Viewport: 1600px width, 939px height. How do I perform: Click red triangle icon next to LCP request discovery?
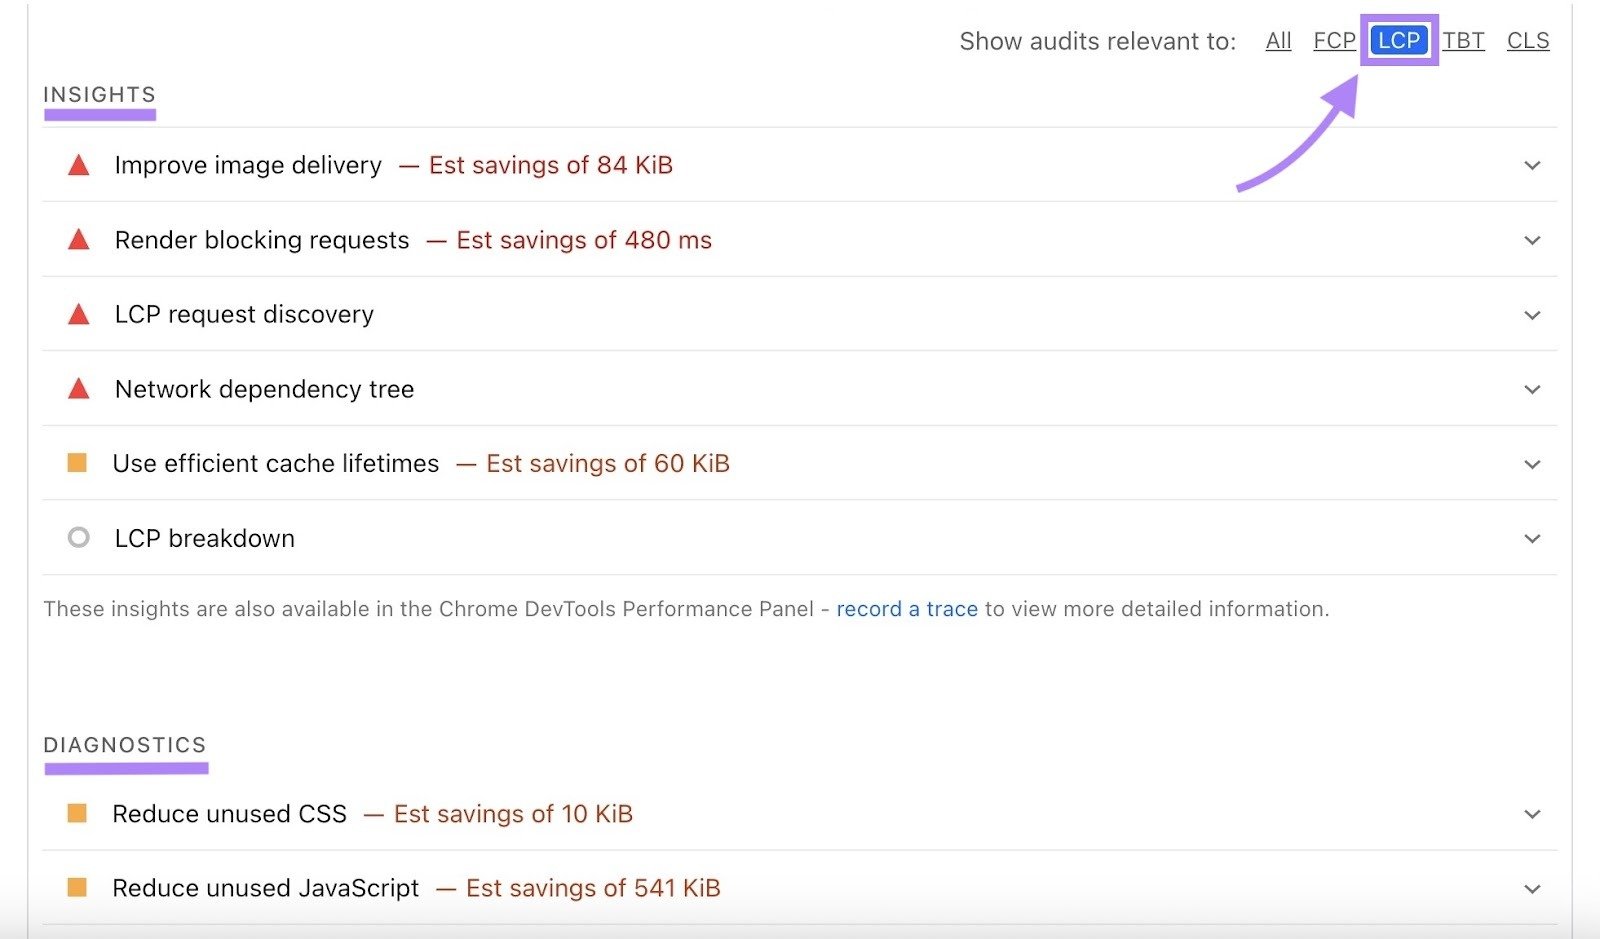[78, 315]
